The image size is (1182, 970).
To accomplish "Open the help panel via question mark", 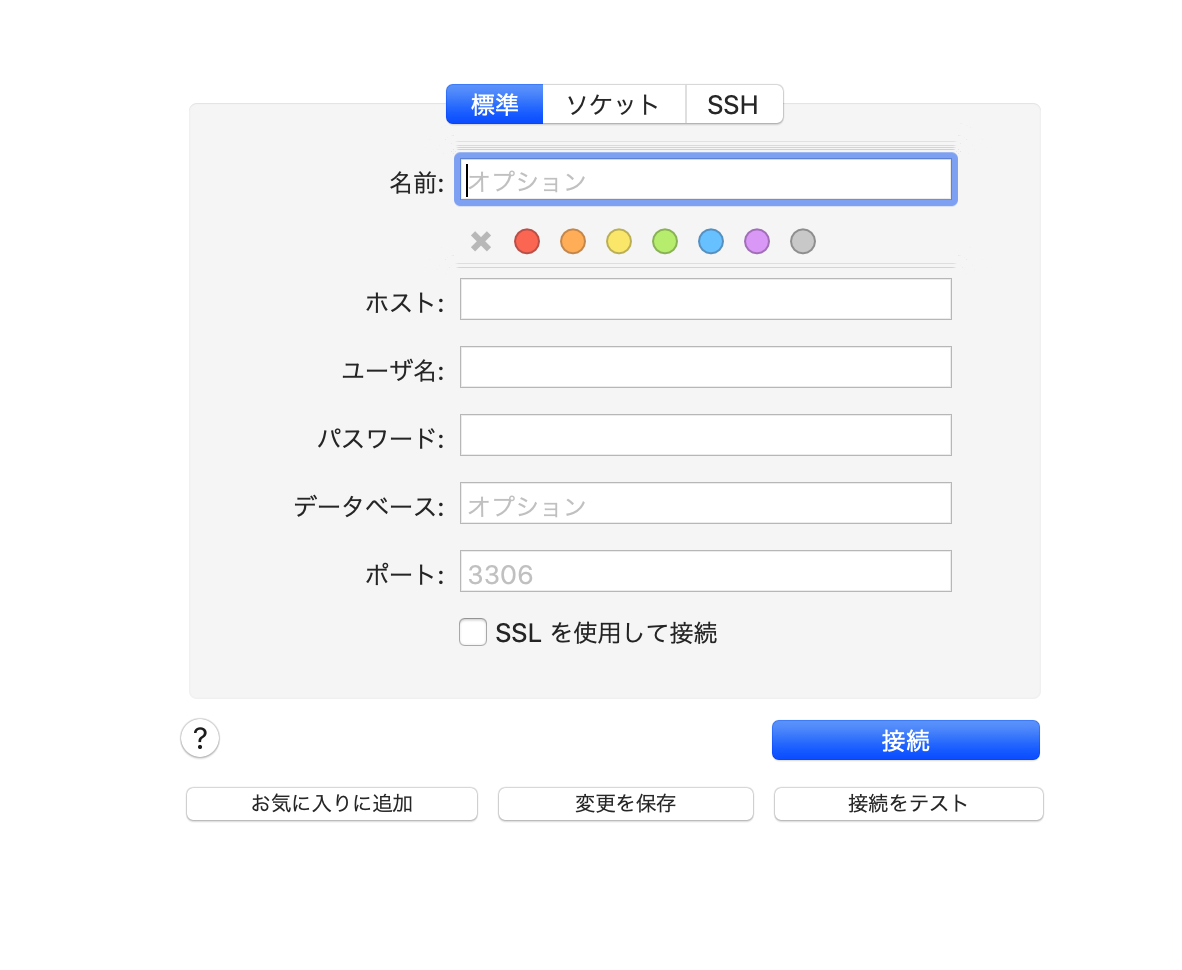I will (200, 739).
